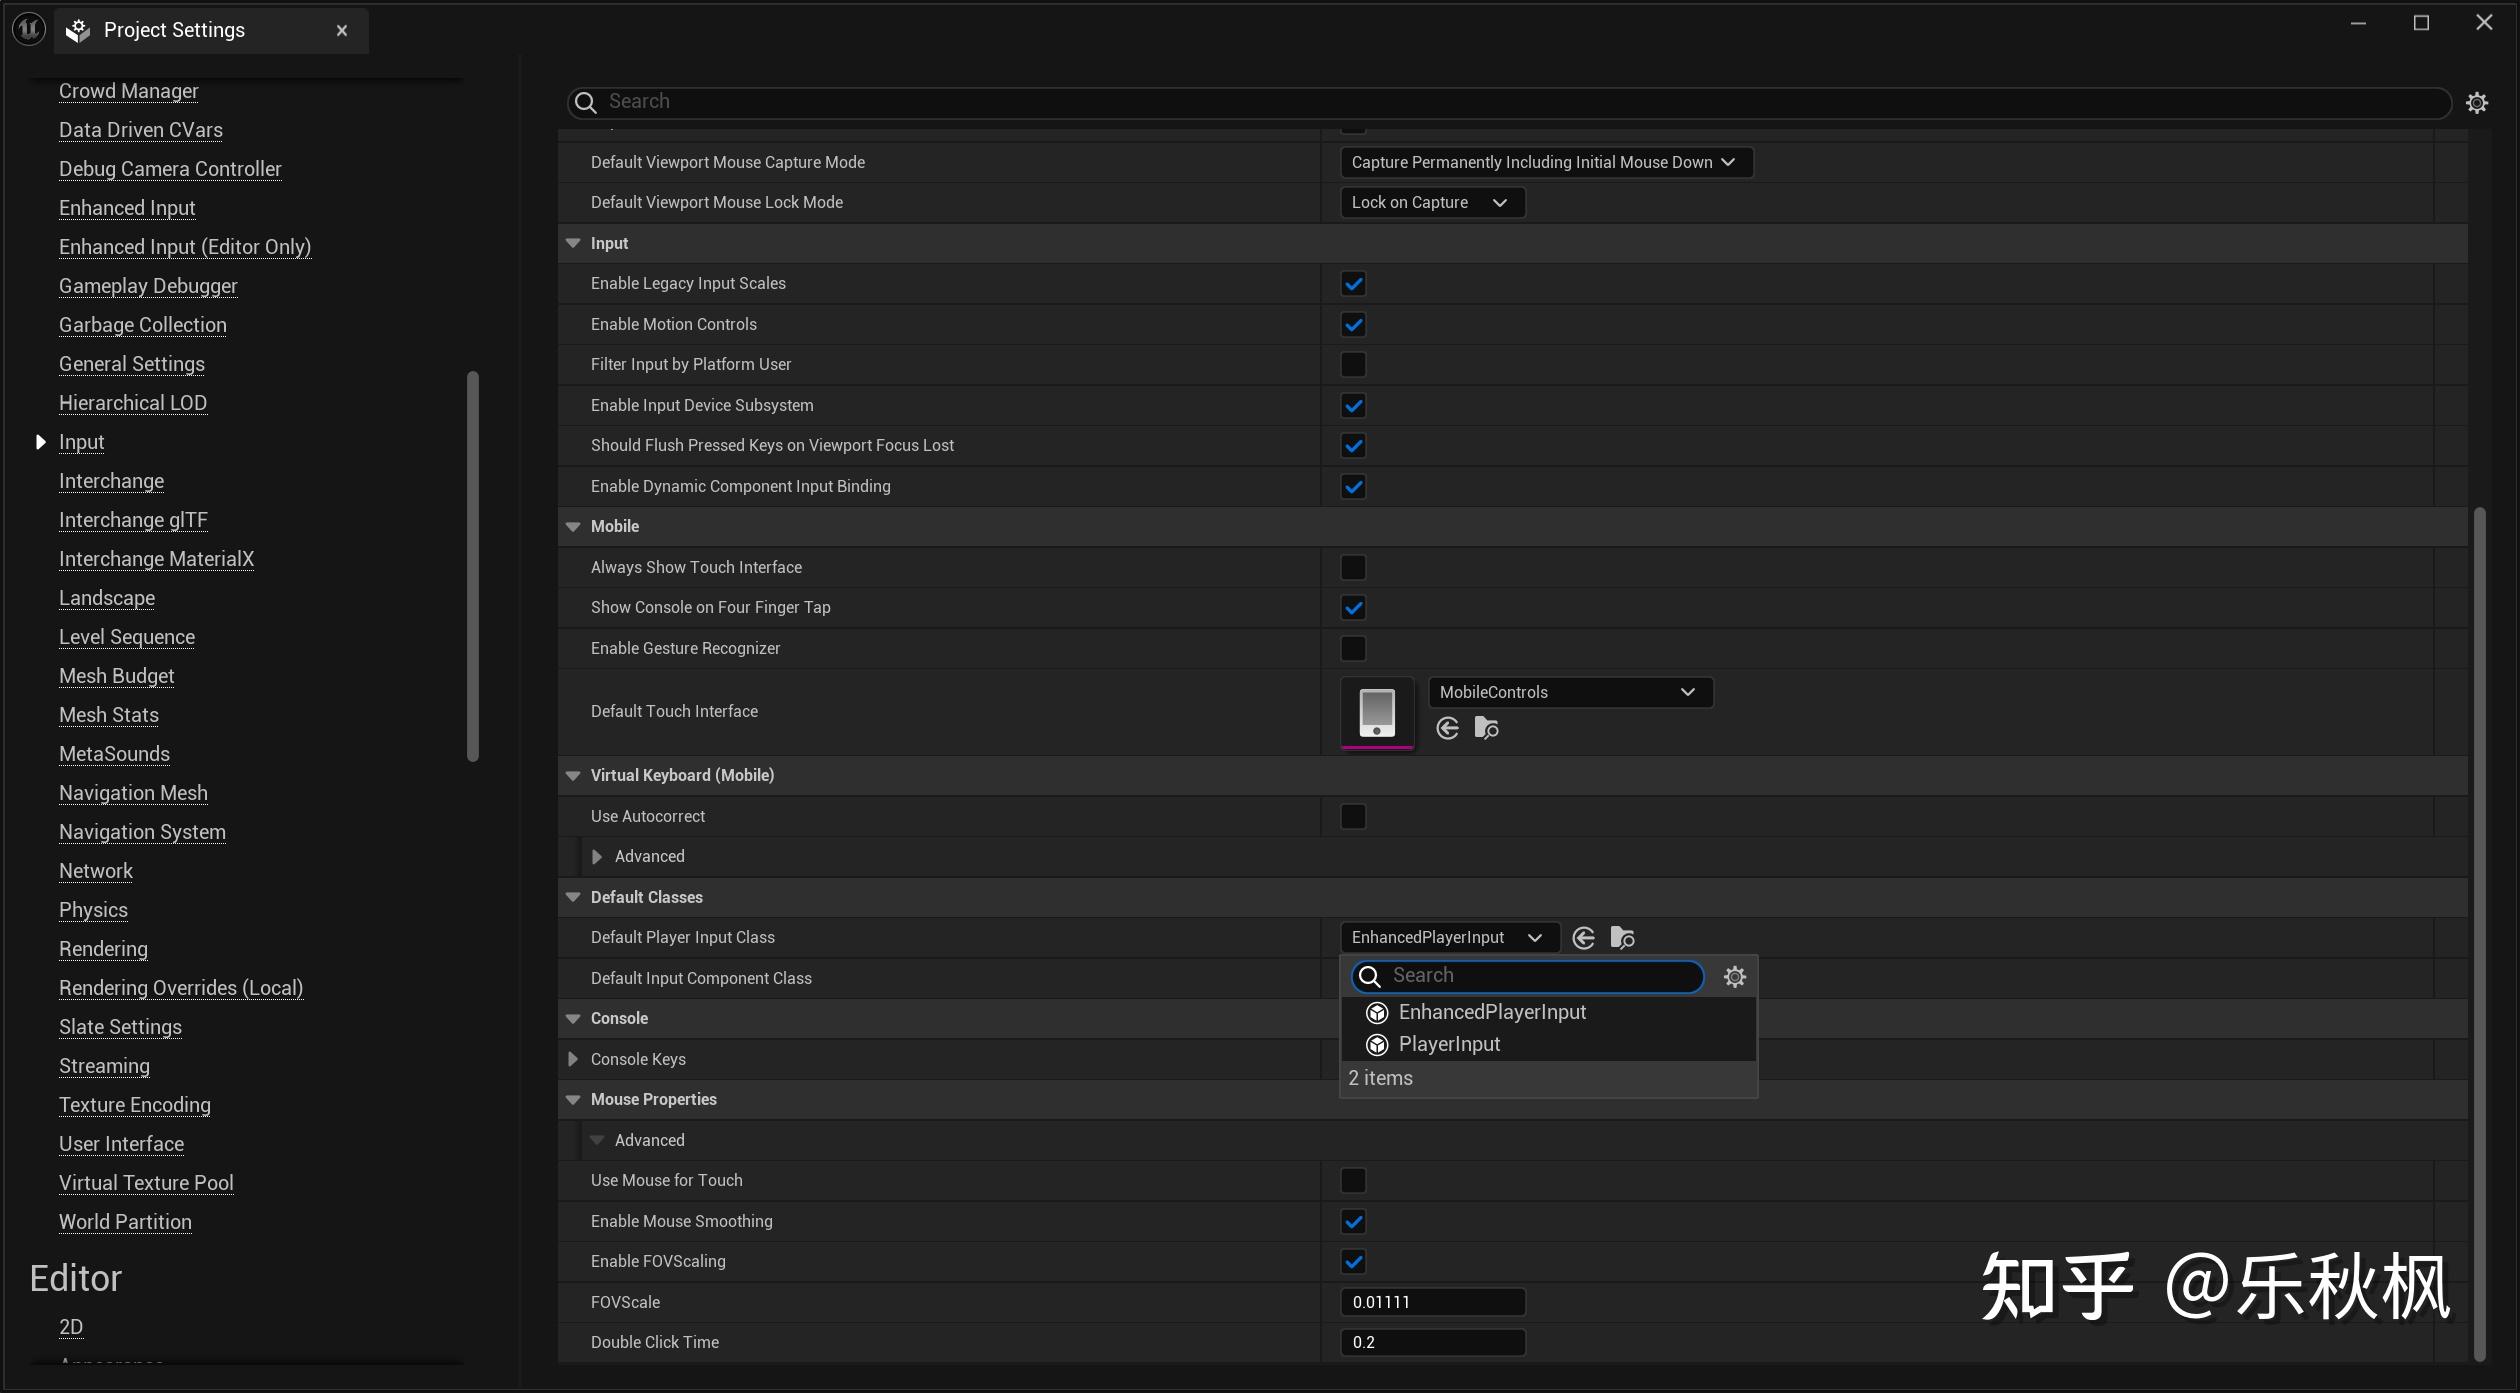This screenshot has height=1393, width=2520.
Task: Expand the Console Keys row
Action: click(x=573, y=1059)
